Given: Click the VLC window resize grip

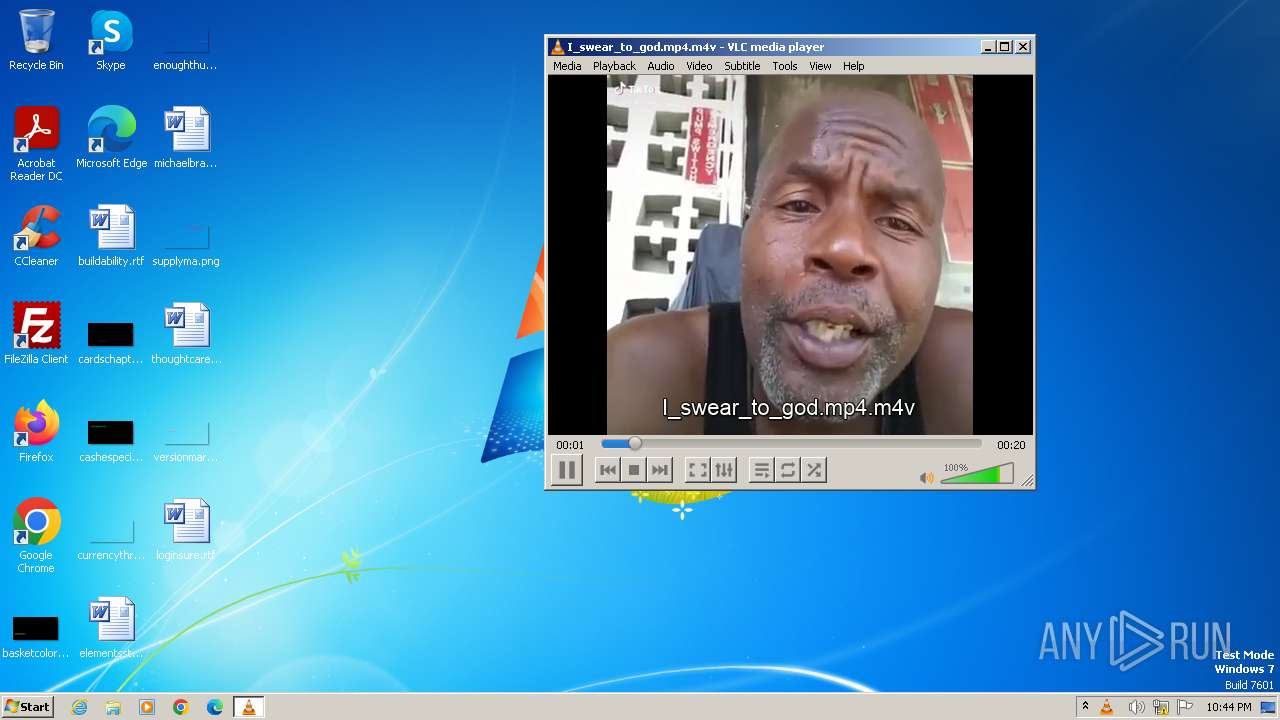Looking at the screenshot, I should [1026, 481].
